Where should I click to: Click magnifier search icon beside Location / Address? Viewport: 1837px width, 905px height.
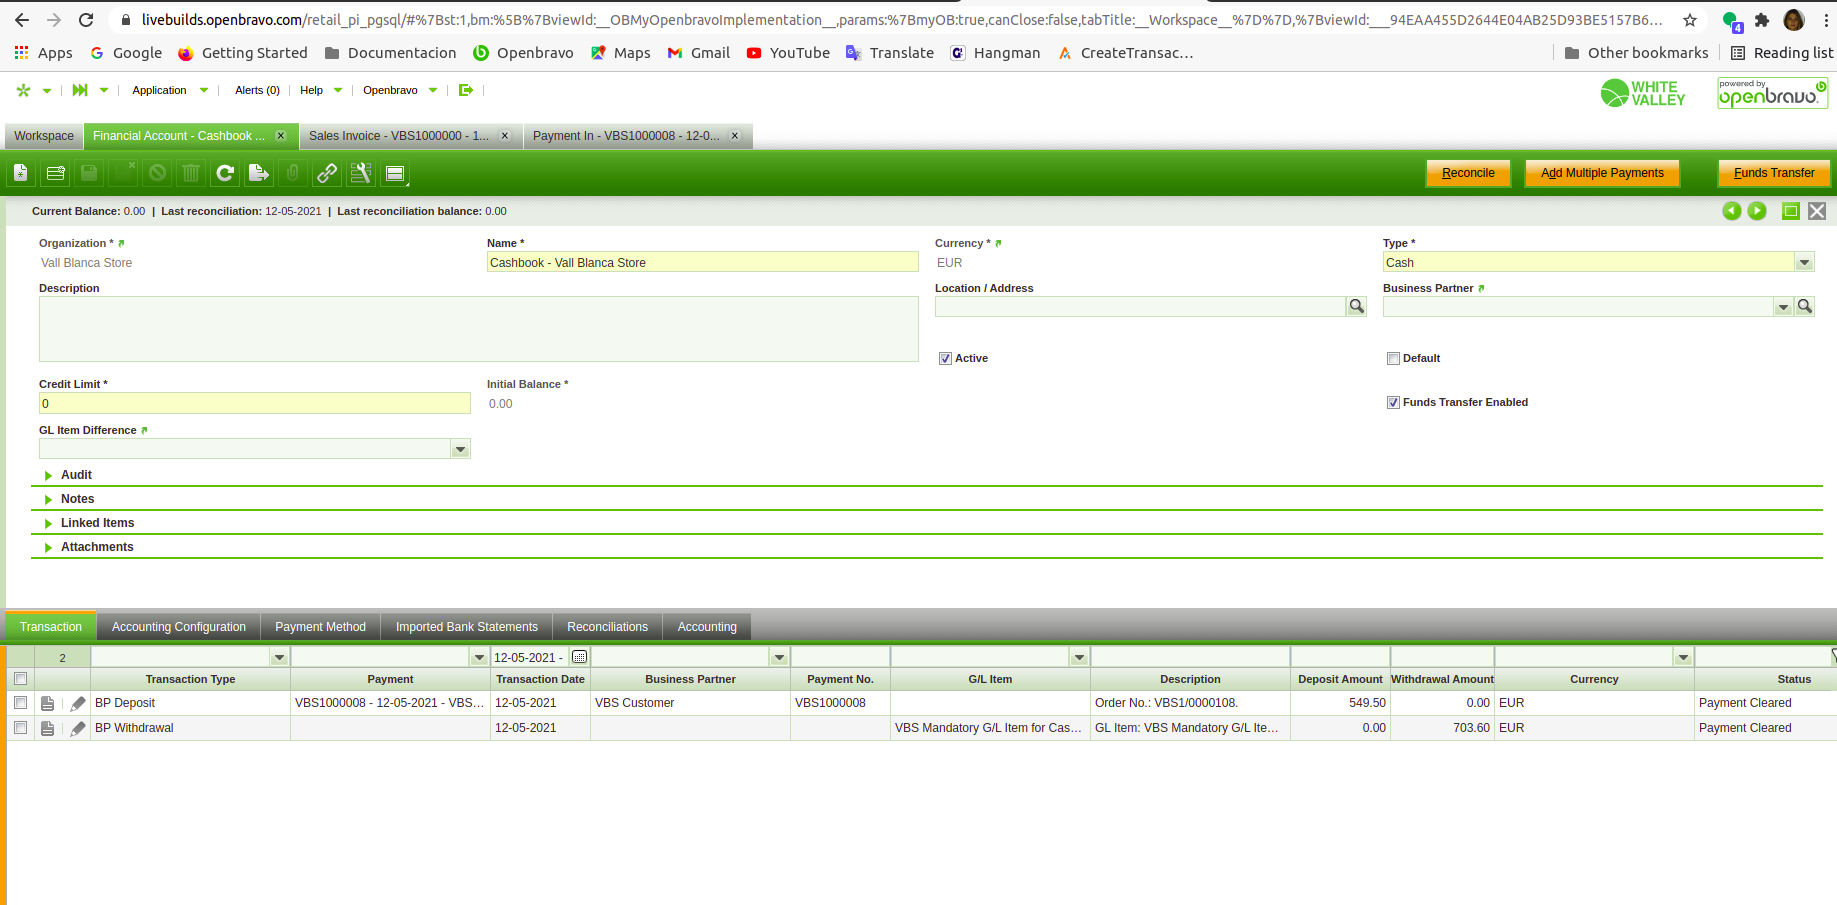coord(1356,307)
